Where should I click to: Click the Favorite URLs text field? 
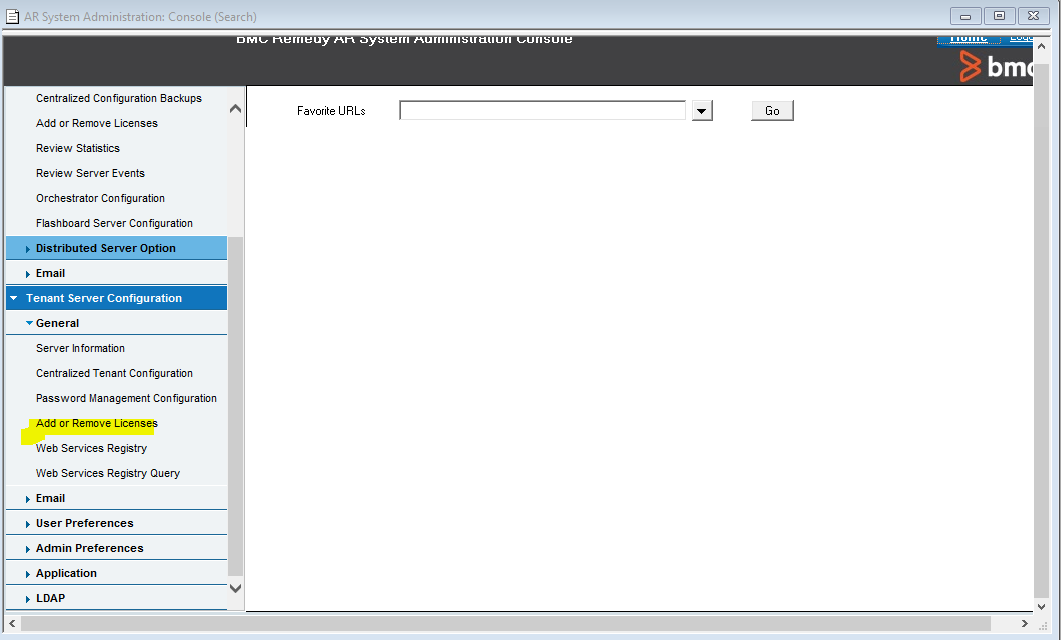pos(543,110)
